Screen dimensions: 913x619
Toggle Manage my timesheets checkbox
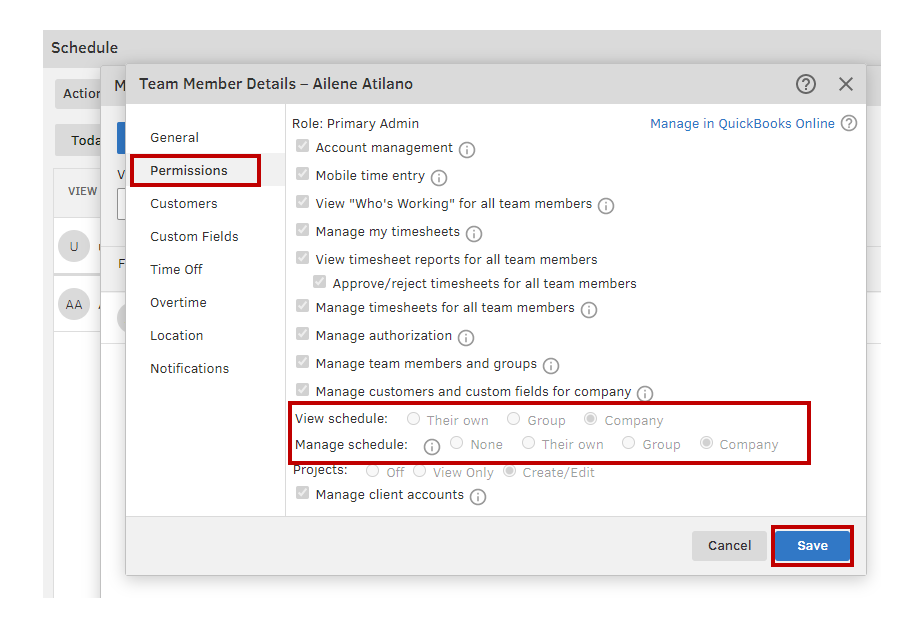[302, 229]
